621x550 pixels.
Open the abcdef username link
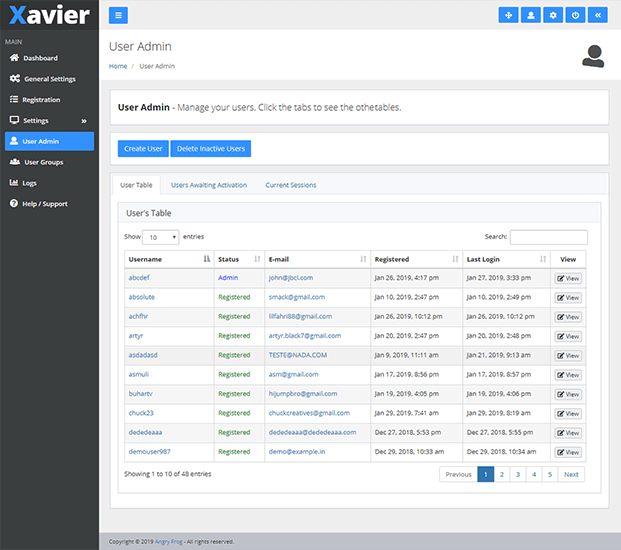[x=139, y=278]
